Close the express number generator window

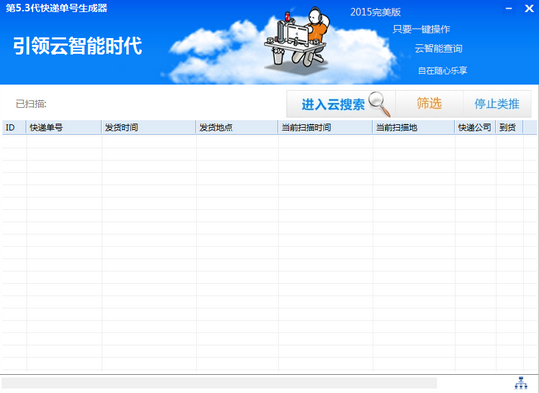point(529,8)
